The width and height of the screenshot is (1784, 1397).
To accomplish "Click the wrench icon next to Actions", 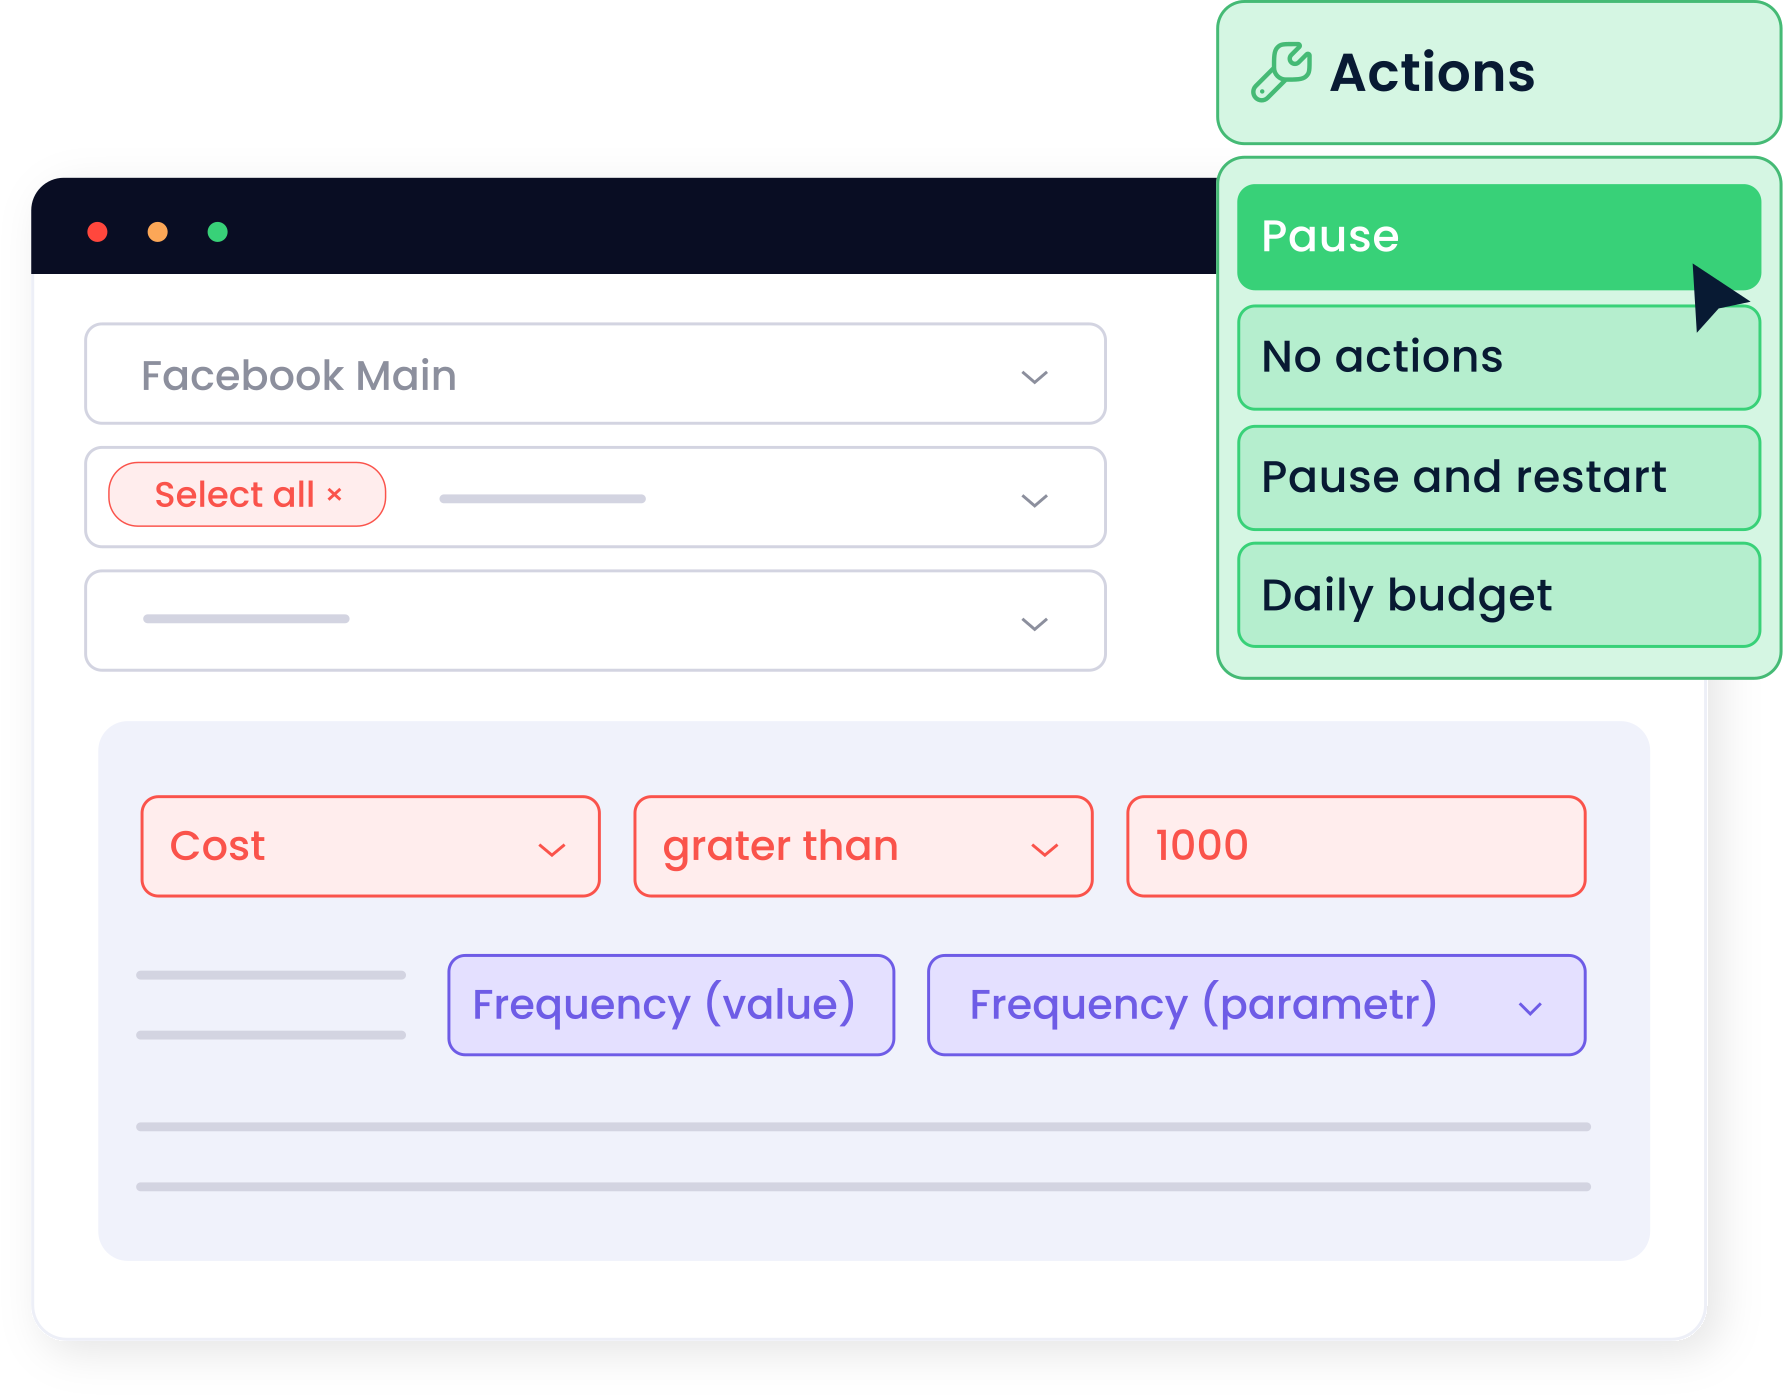I will [x=1281, y=72].
